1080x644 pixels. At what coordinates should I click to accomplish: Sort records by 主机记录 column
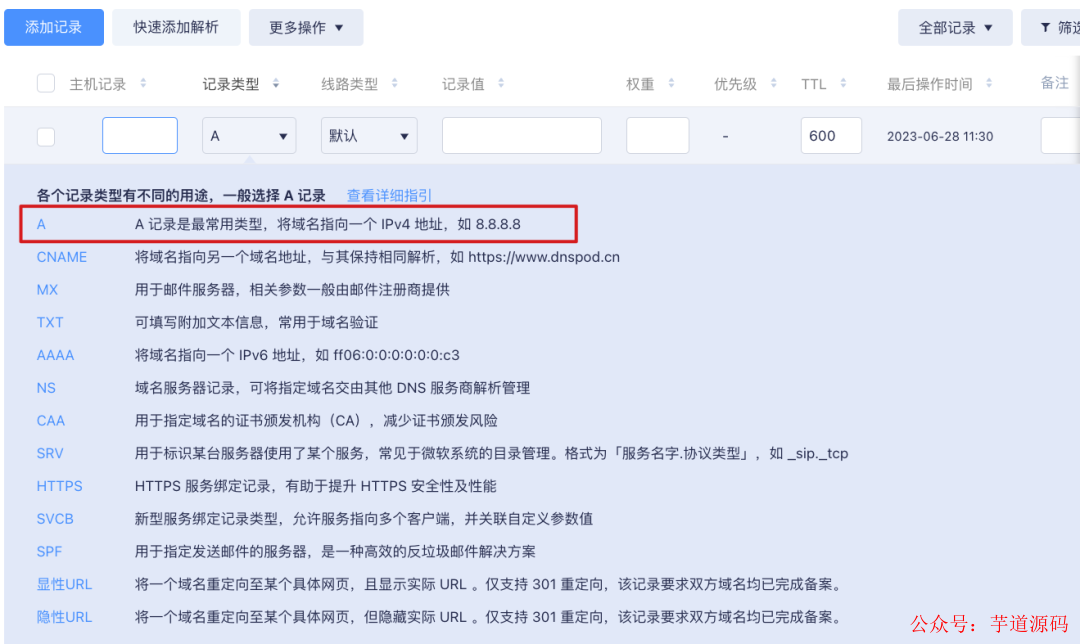click(141, 84)
